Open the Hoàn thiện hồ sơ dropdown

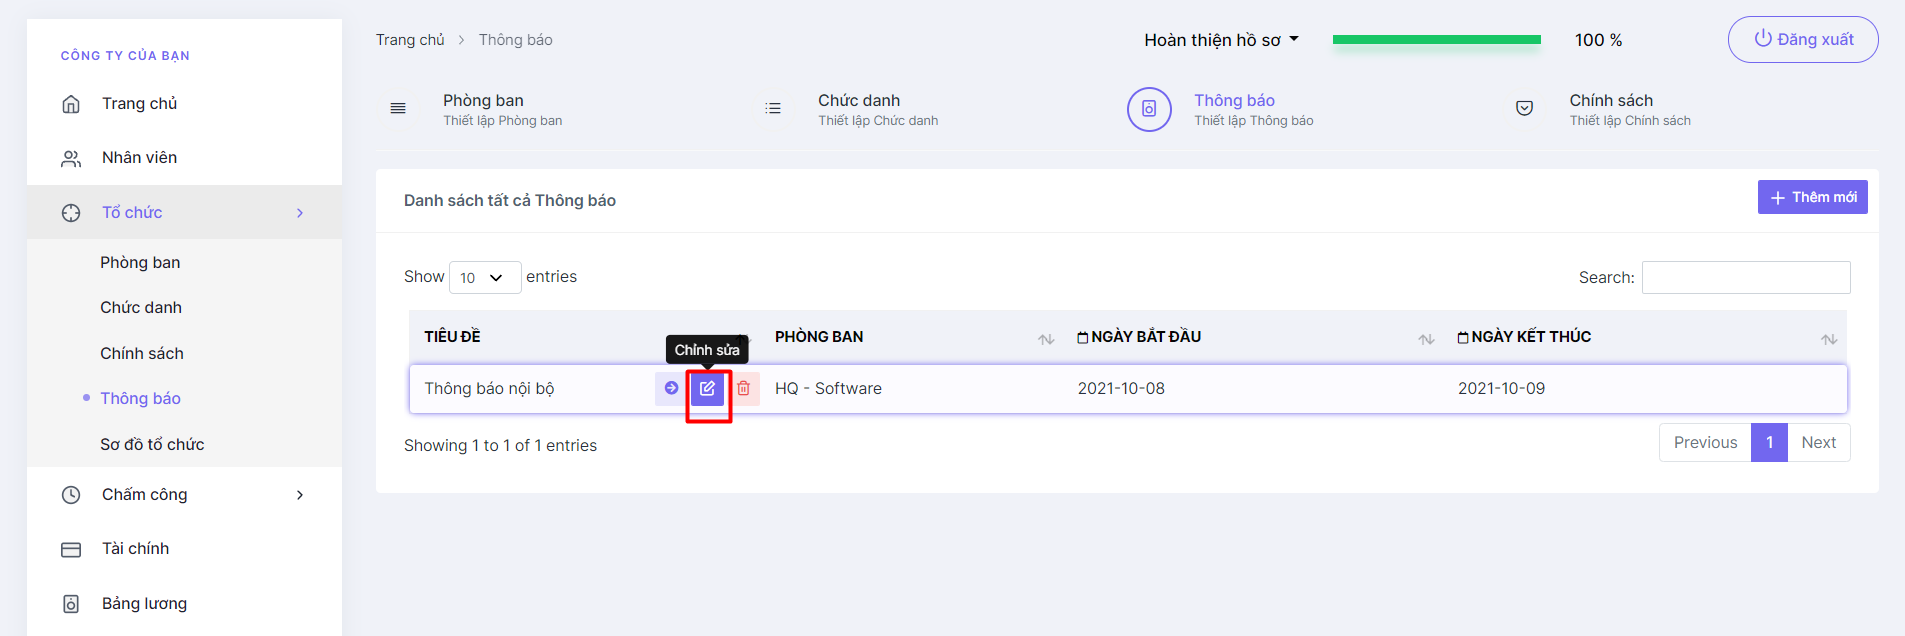(x=1221, y=40)
